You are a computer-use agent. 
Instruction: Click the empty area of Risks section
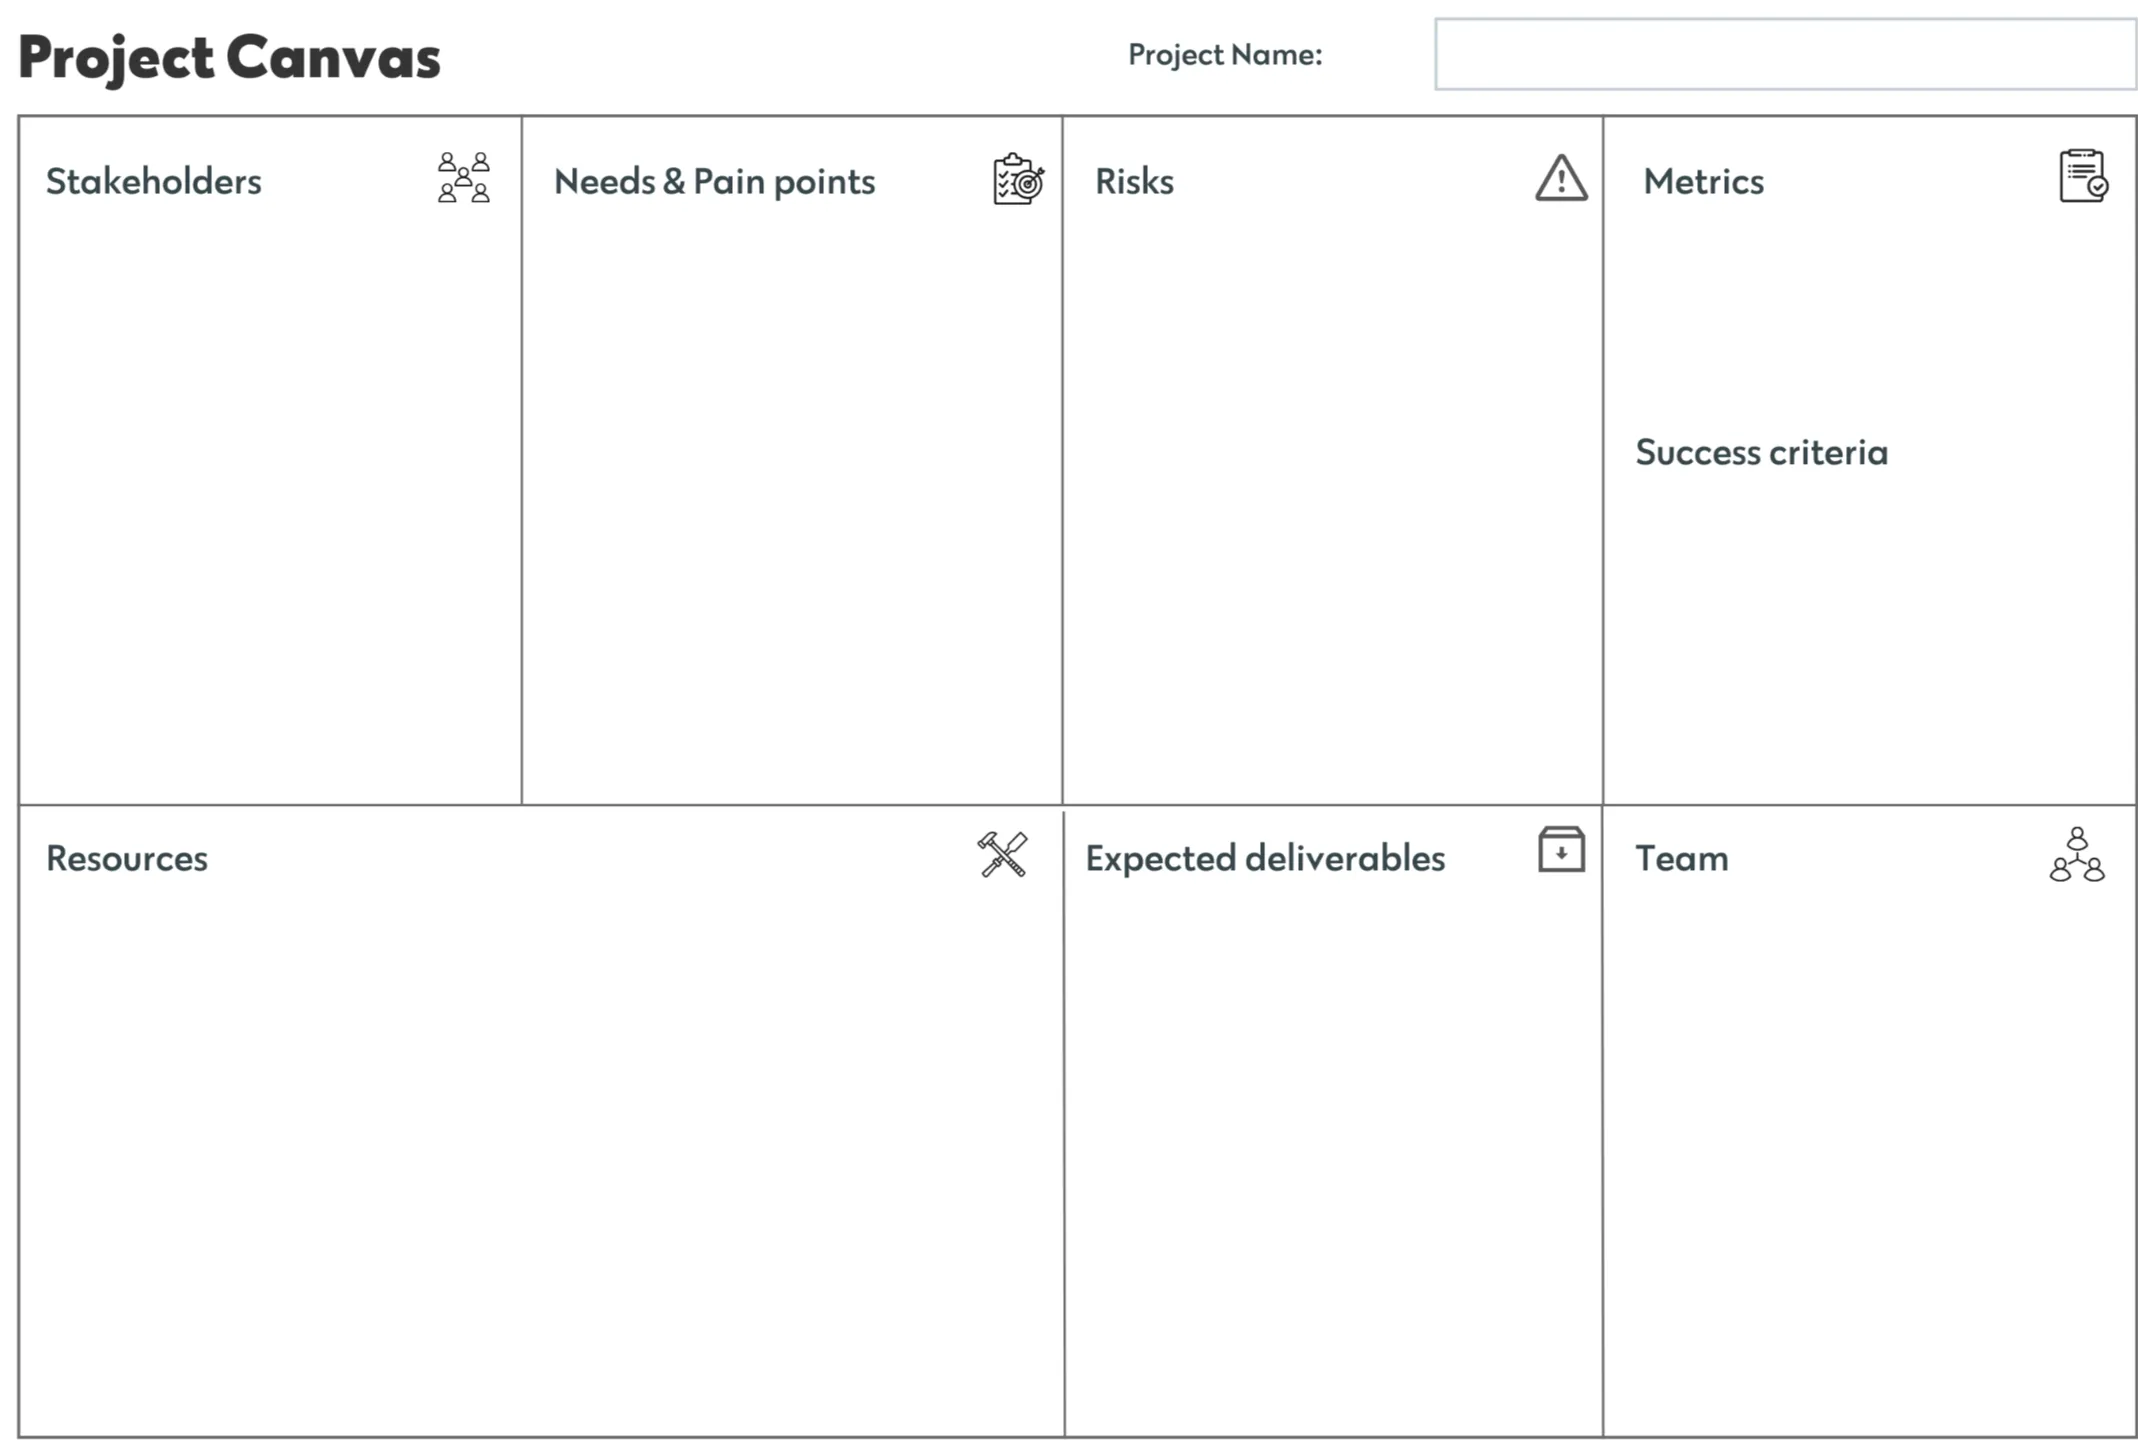[1332, 500]
